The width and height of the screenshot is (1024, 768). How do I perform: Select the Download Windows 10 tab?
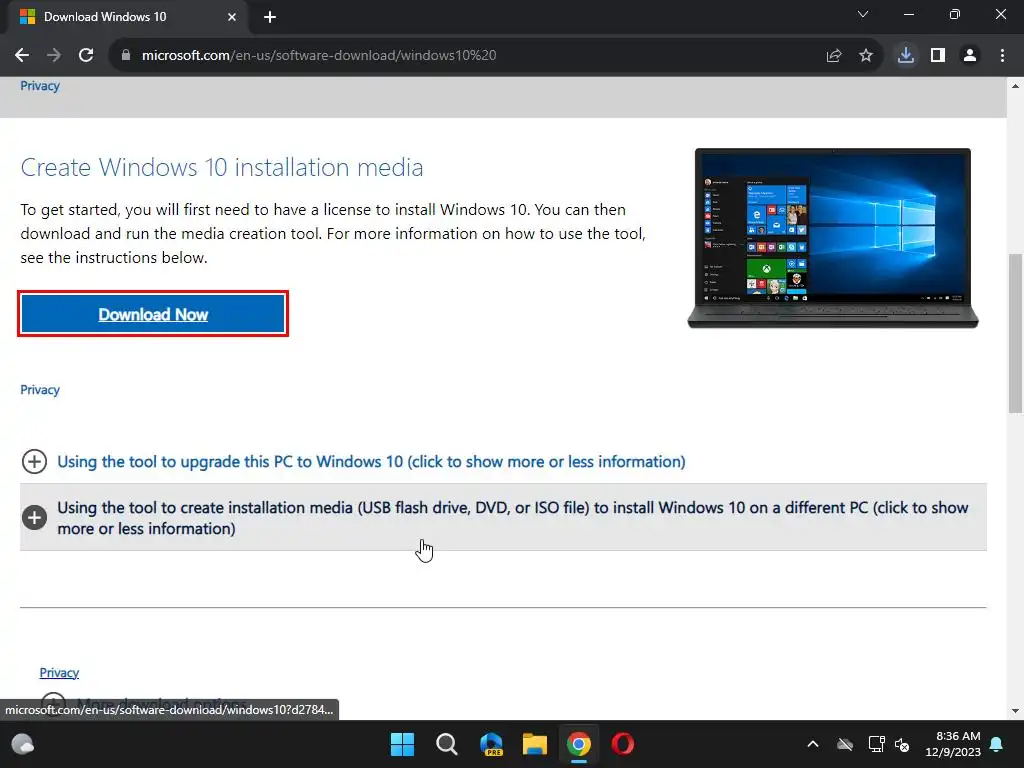pos(127,17)
